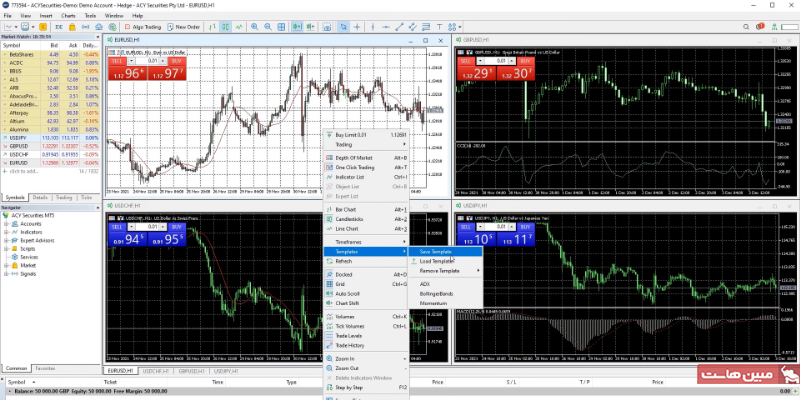Select the text label tool
The width and height of the screenshot is (800, 400).
tap(439, 27)
